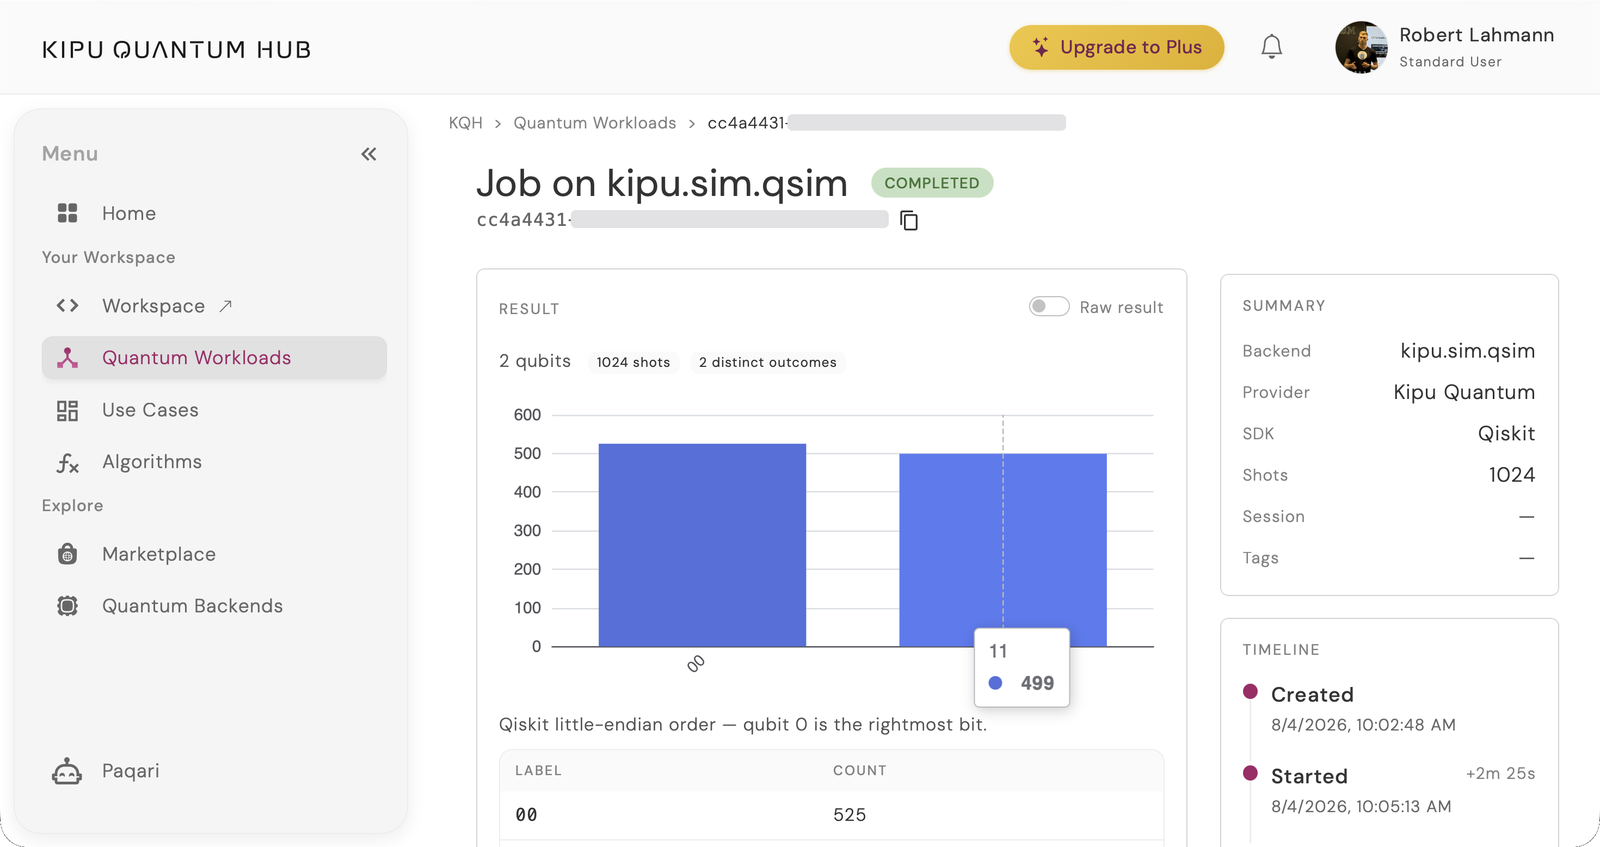Click the chart tooltip showing 499
This screenshot has width=1600, height=847.
(1022, 668)
